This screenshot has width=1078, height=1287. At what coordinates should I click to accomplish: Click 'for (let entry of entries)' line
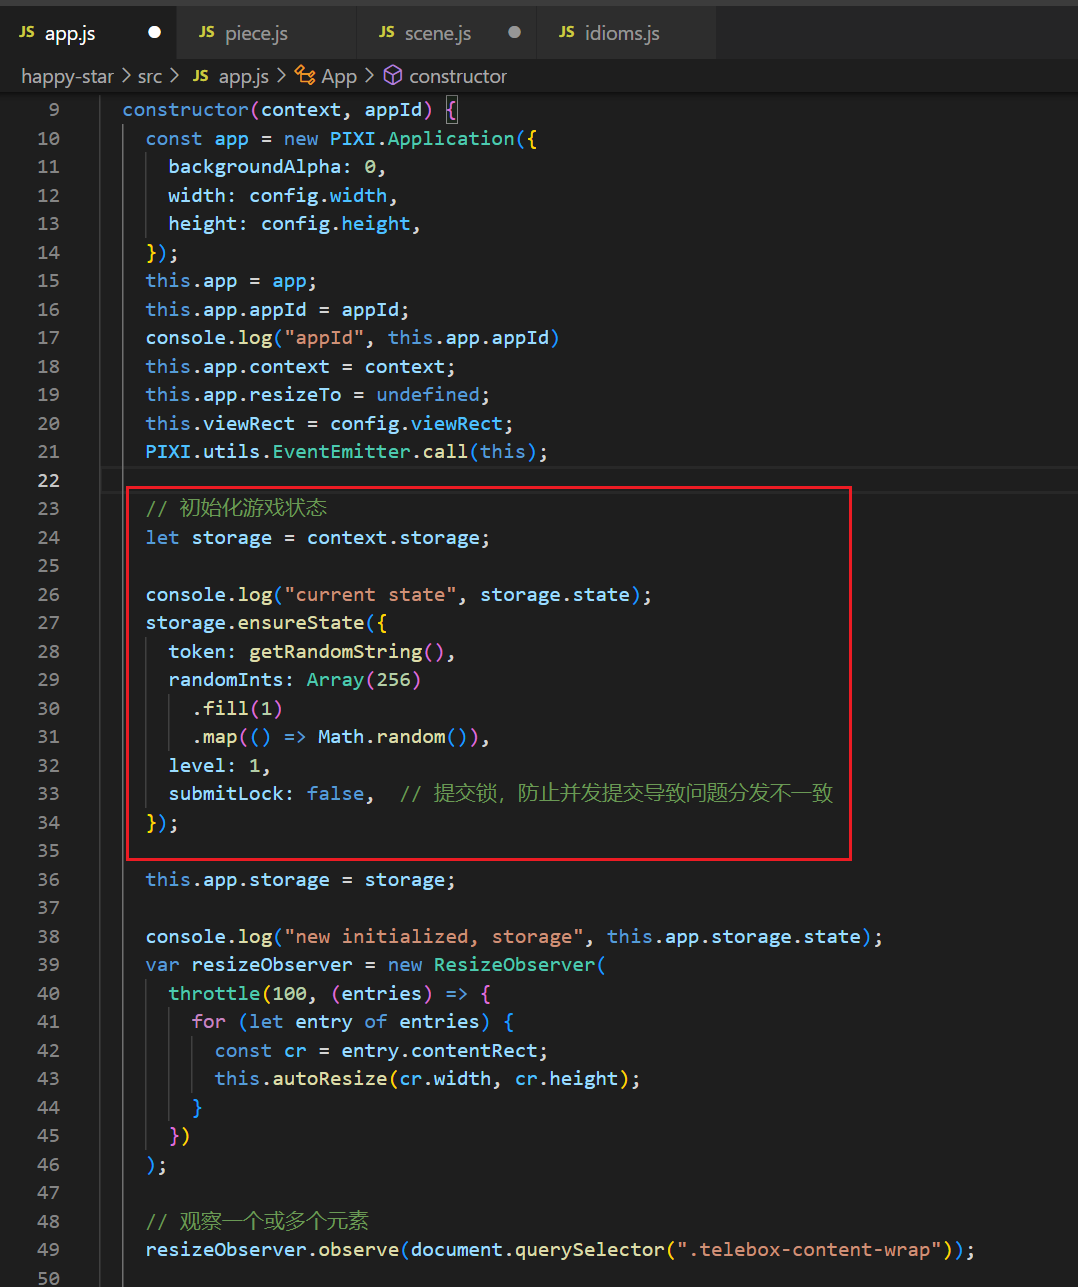[x=342, y=1022]
